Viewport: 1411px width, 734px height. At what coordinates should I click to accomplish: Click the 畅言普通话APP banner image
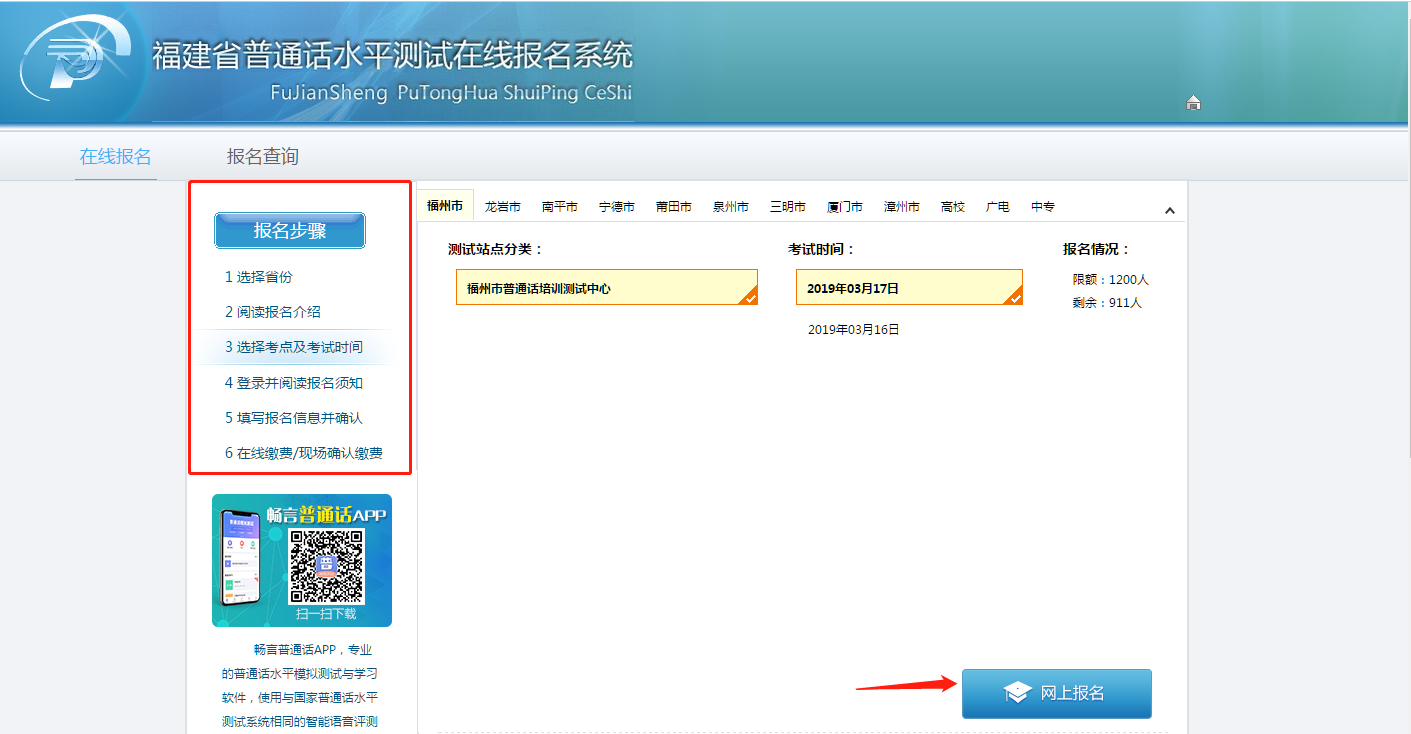click(302, 560)
